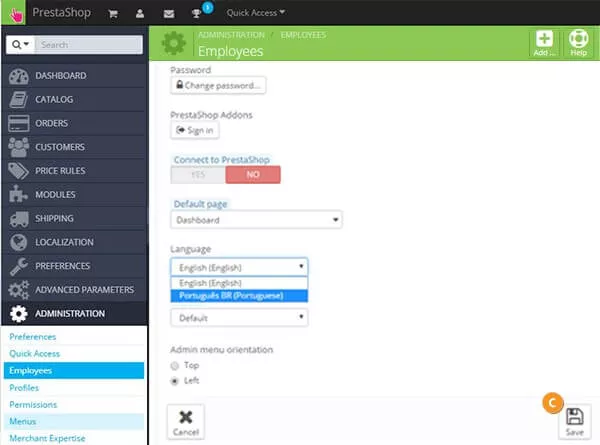Viewport: 600px width, 445px height.
Task: Open the Help lifebuoy icon
Action: click(578, 43)
